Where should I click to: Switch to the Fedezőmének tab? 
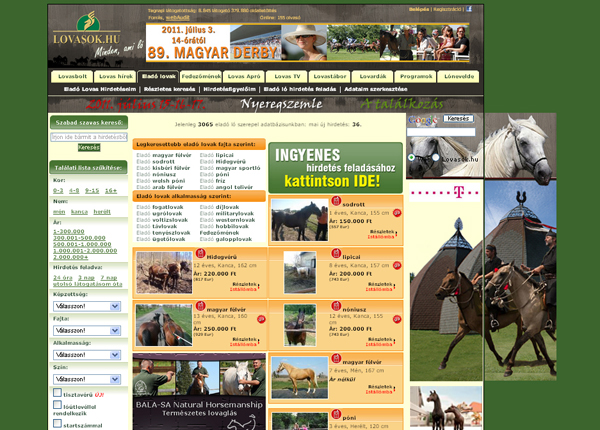click(201, 77)
